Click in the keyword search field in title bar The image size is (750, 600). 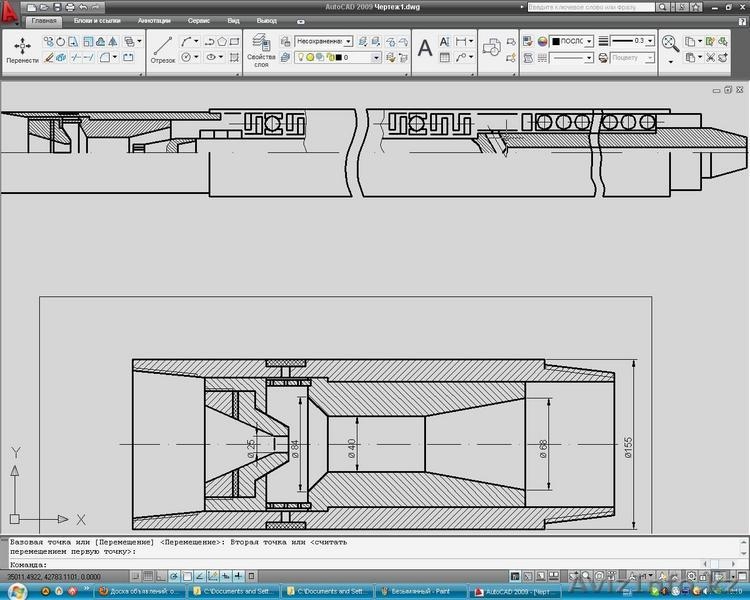pyautogui.click(x=591, y=7)
